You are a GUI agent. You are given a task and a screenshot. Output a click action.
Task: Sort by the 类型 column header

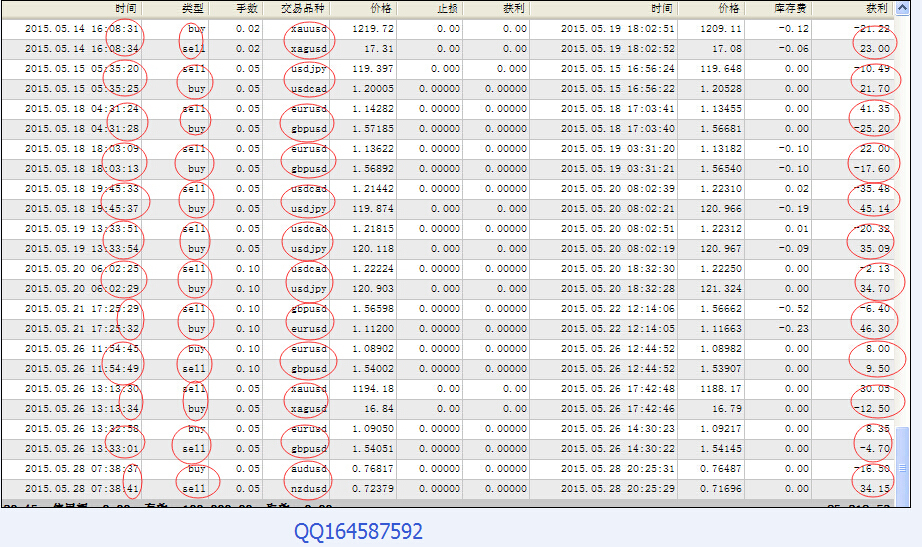(x=192, y=8)
